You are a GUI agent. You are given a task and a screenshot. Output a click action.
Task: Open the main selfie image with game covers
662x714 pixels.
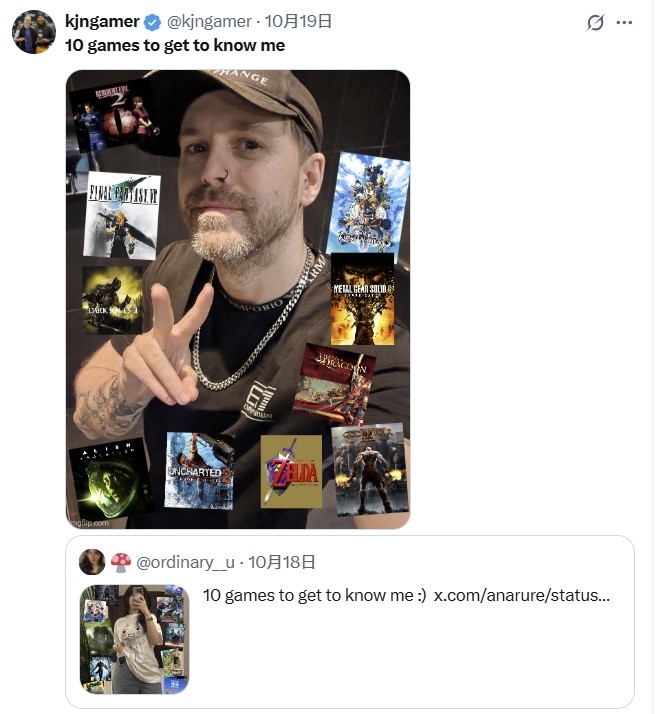pos(238,299)
